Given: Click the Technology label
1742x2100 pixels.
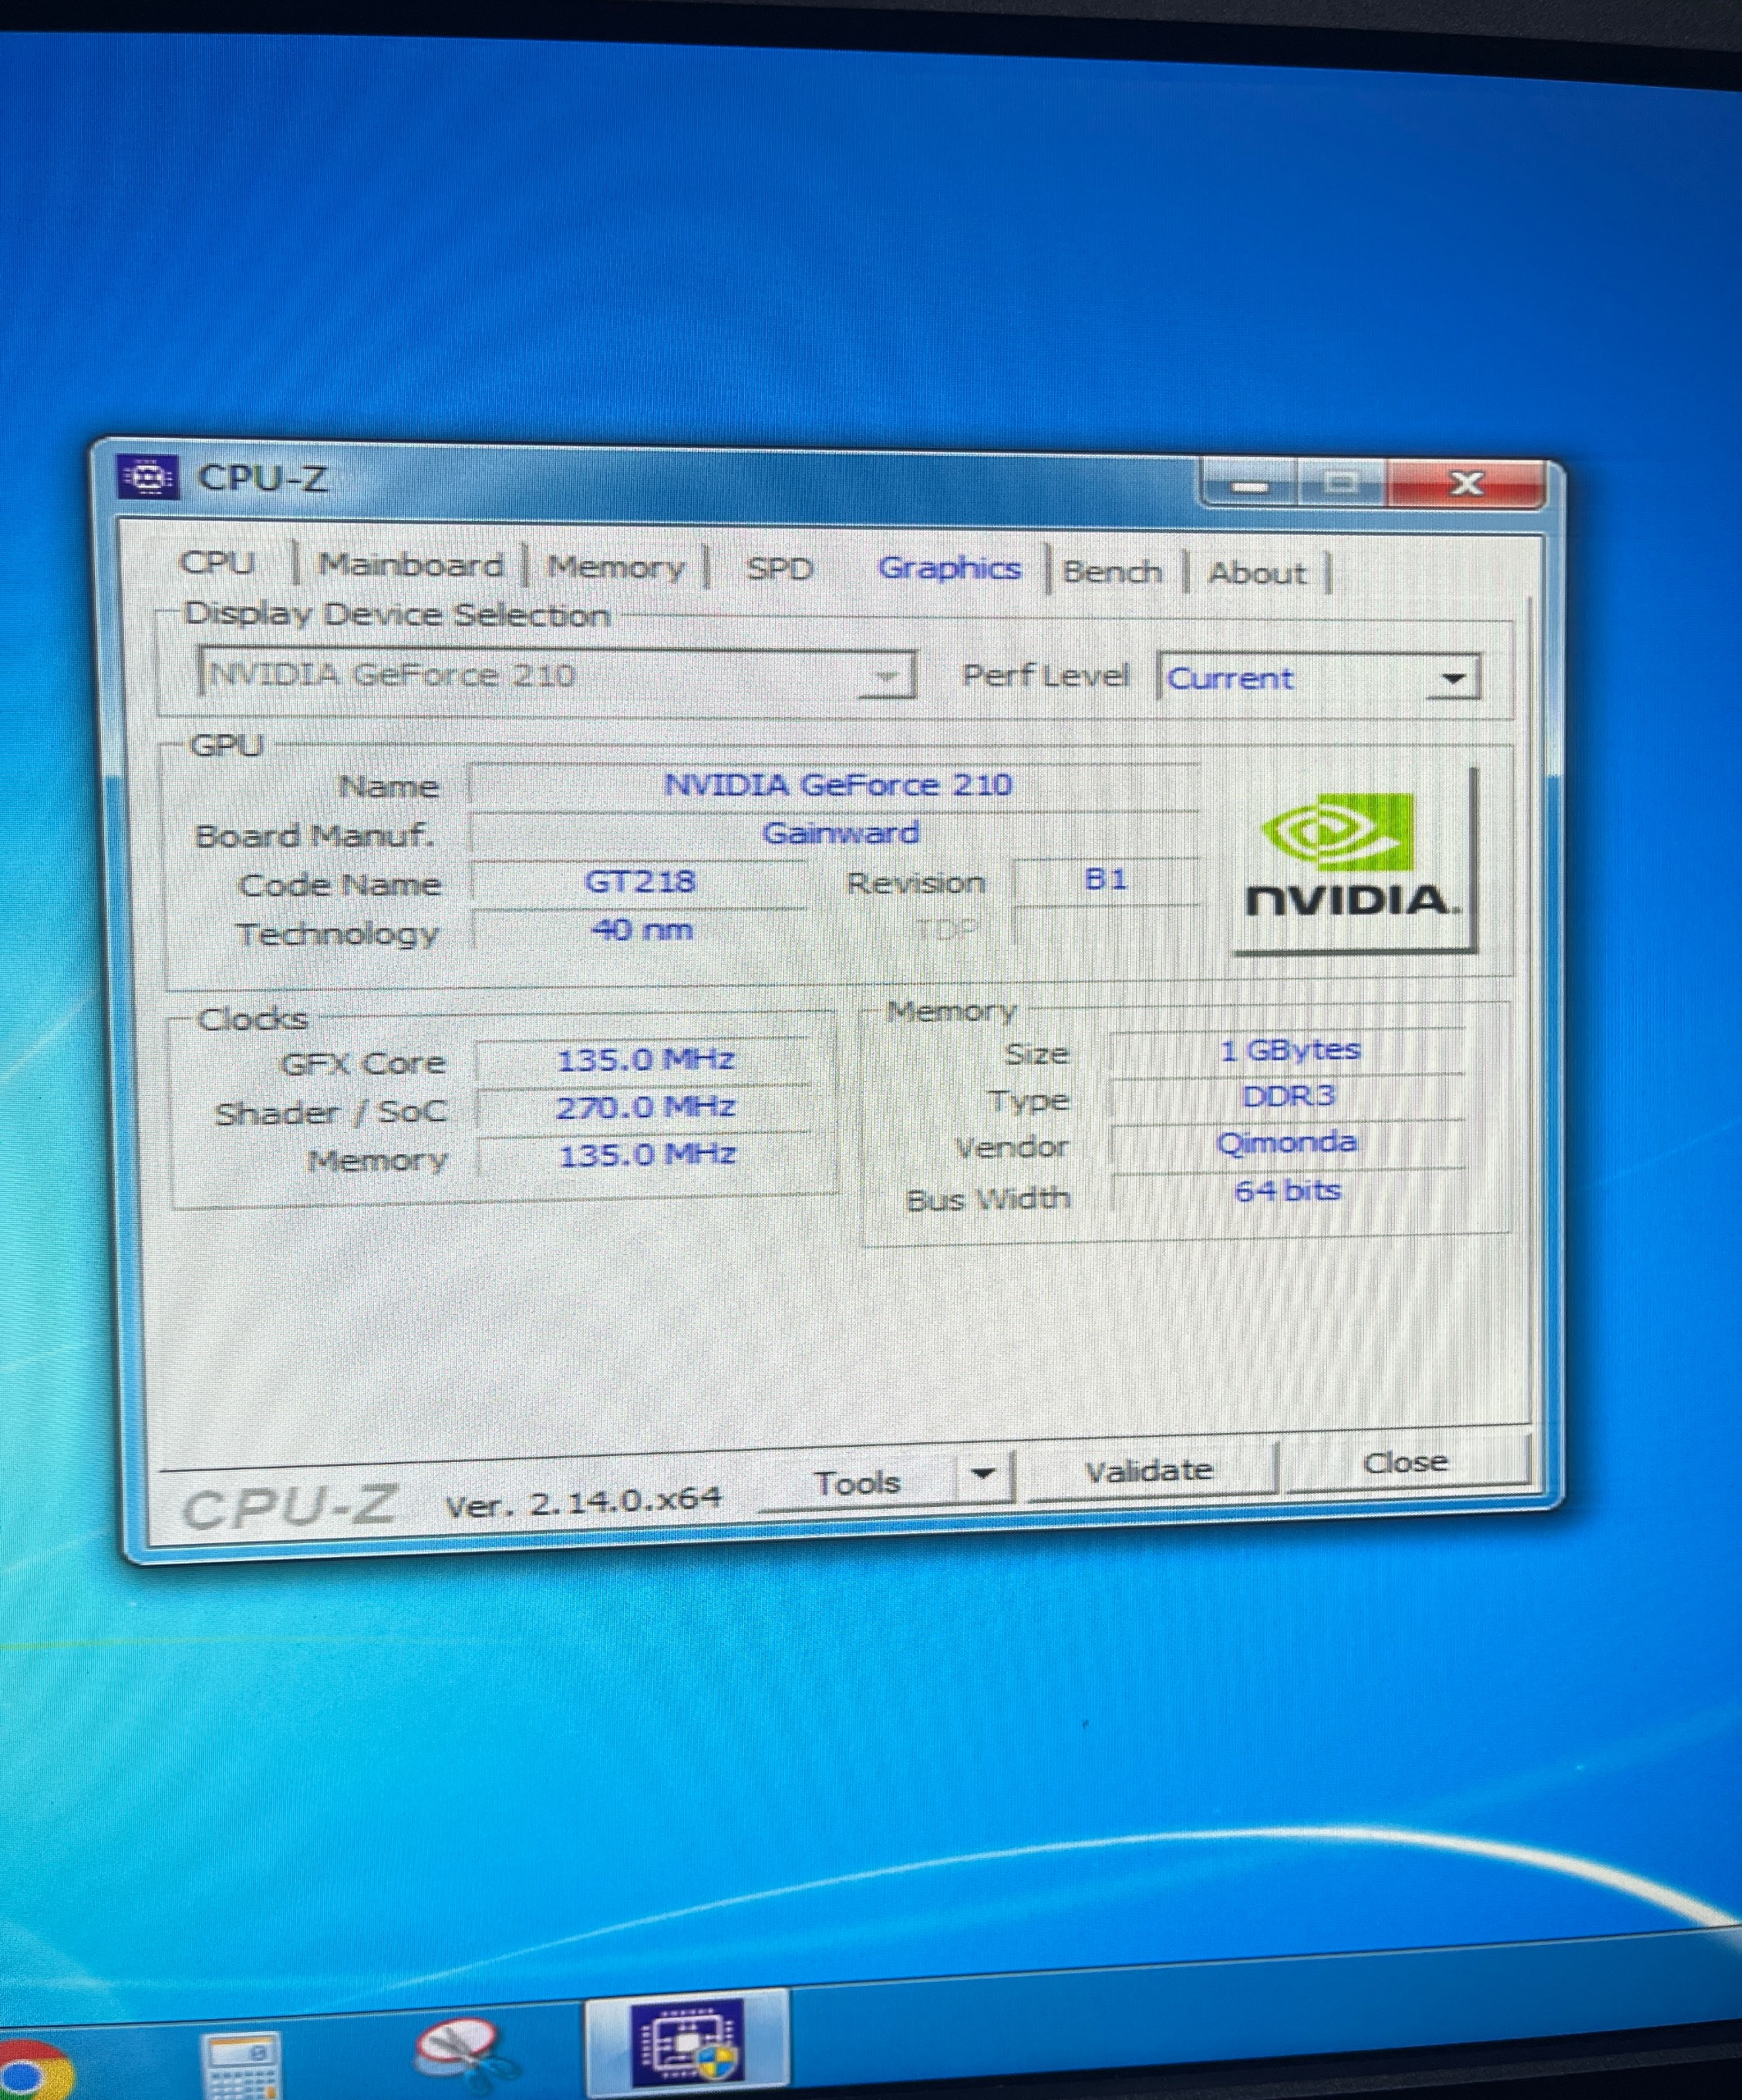Looking at the screenshot, I should (338, 935).
